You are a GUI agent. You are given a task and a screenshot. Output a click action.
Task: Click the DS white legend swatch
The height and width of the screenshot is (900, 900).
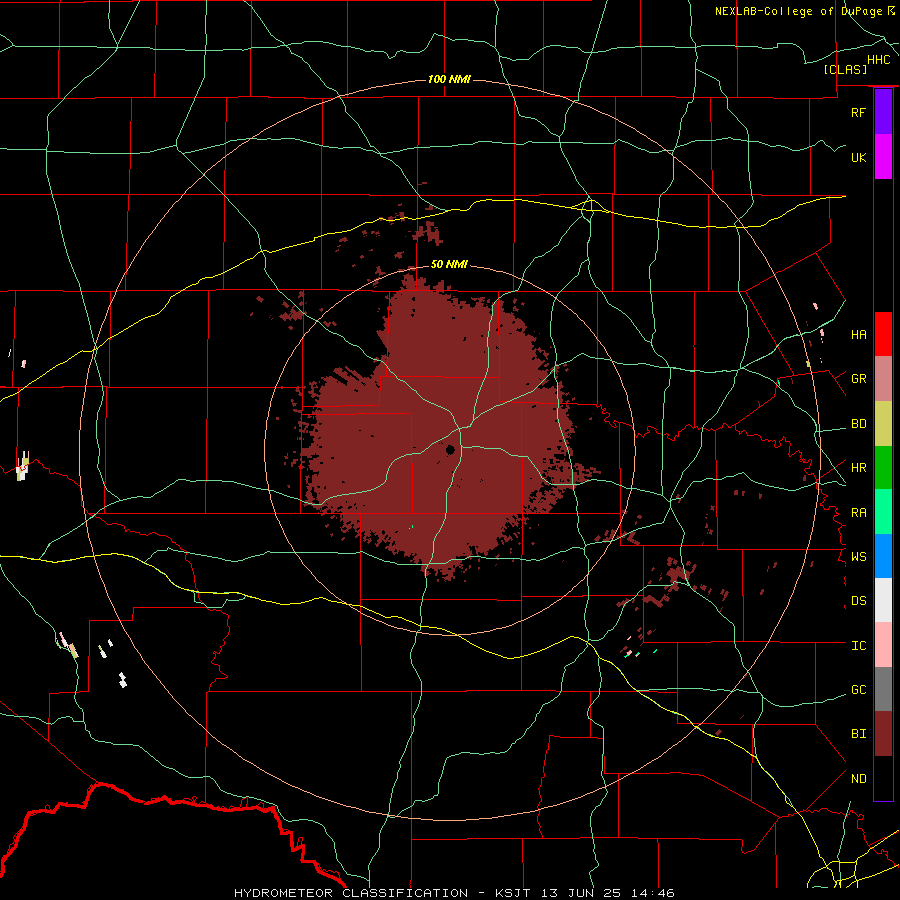click(x=883, y=600)
